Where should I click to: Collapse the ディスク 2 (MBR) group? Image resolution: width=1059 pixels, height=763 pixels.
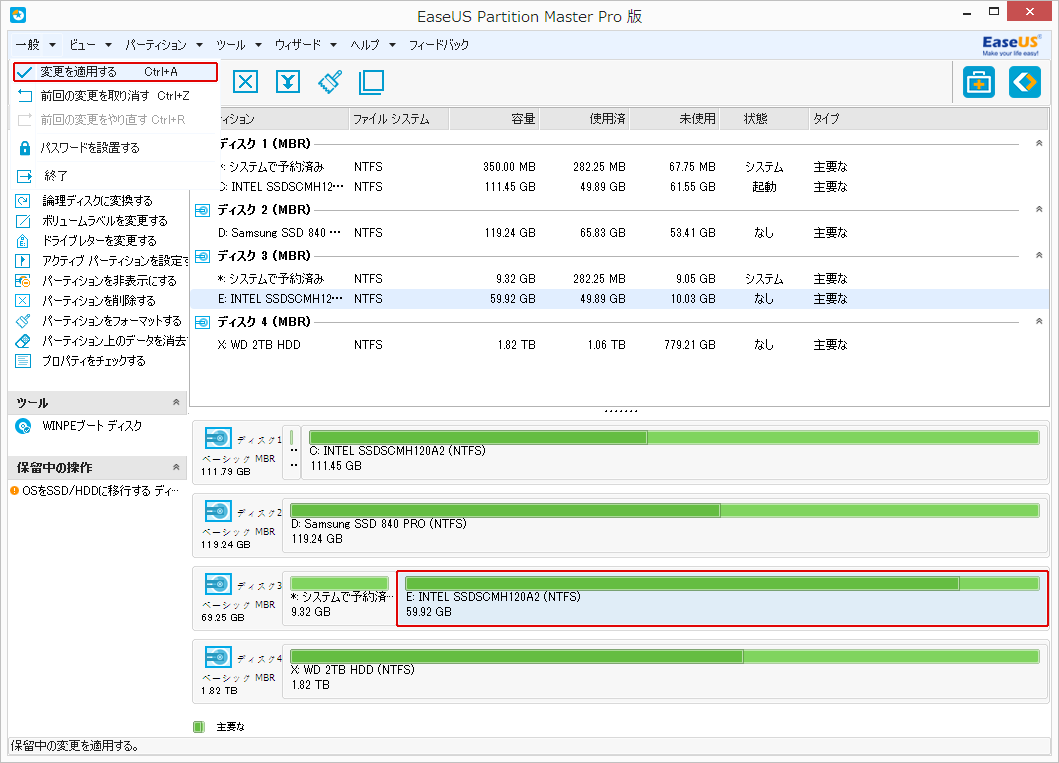(x=1039, y=209)
